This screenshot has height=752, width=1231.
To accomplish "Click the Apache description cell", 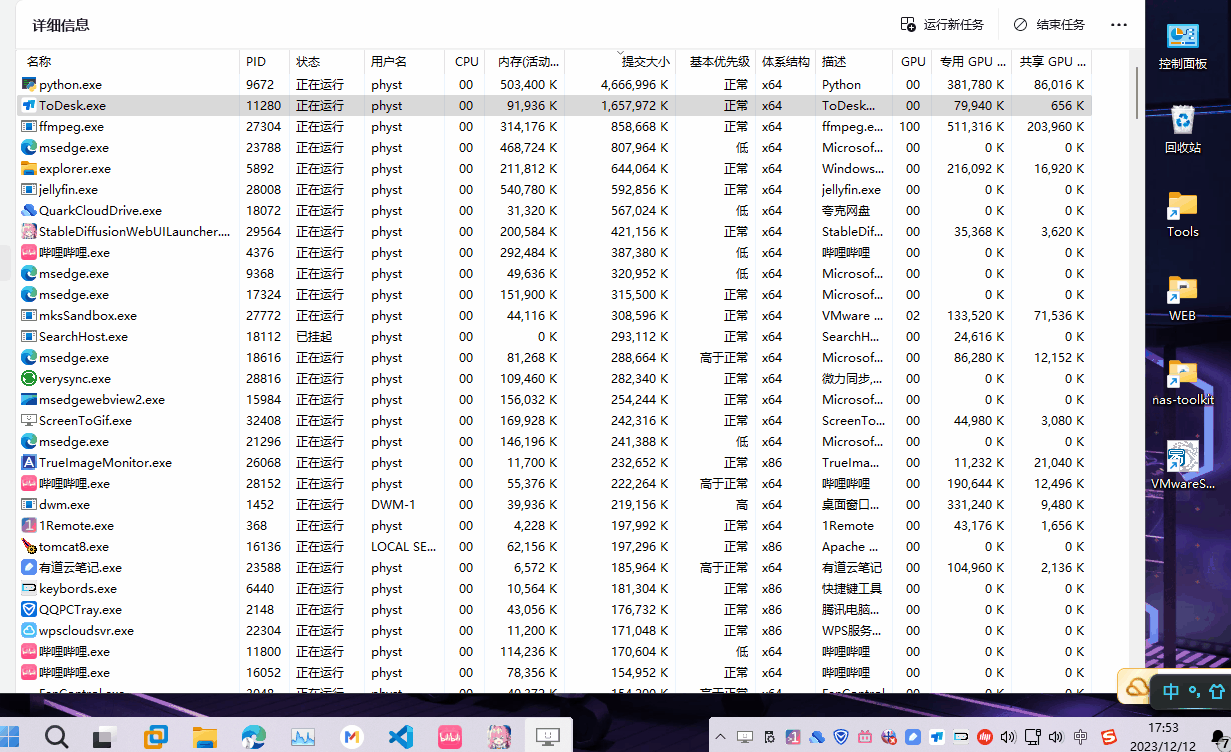I will (x=852, y=547).
